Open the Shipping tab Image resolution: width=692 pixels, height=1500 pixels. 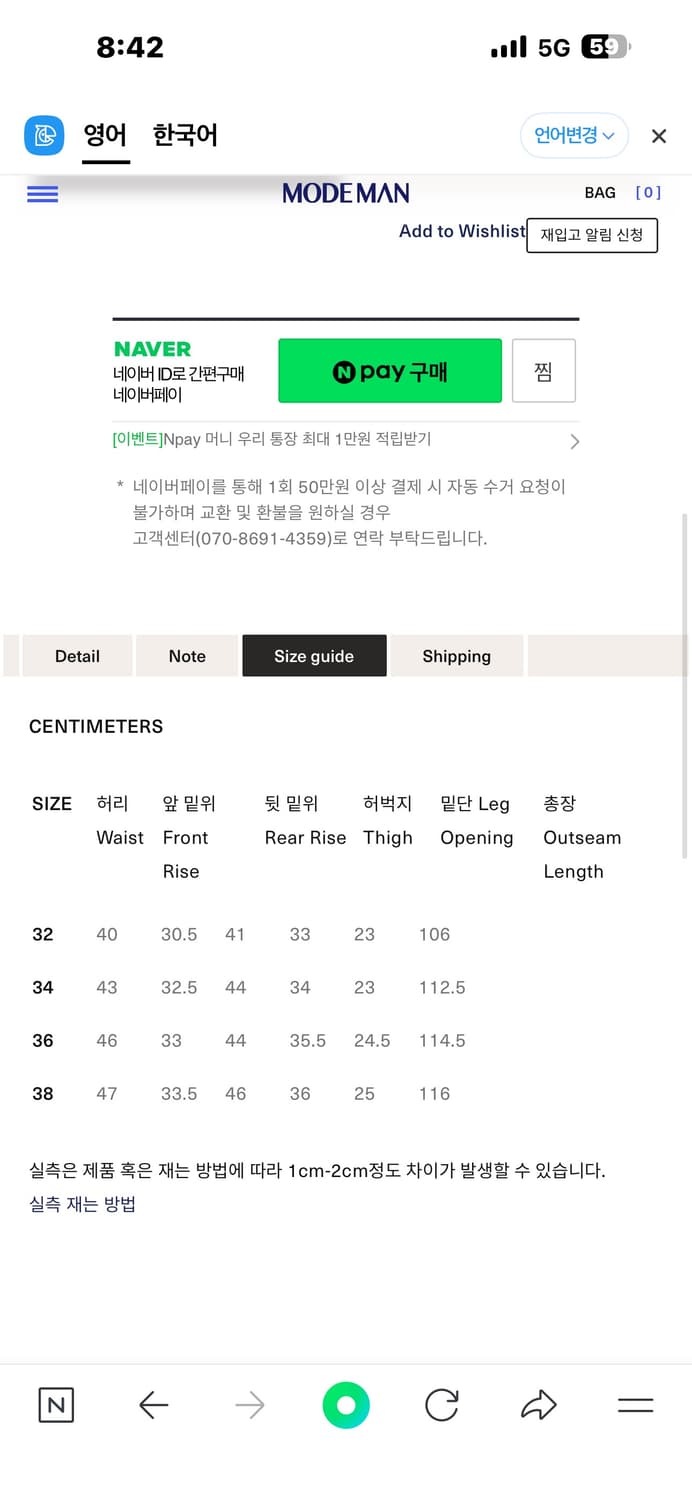point(456,656)
